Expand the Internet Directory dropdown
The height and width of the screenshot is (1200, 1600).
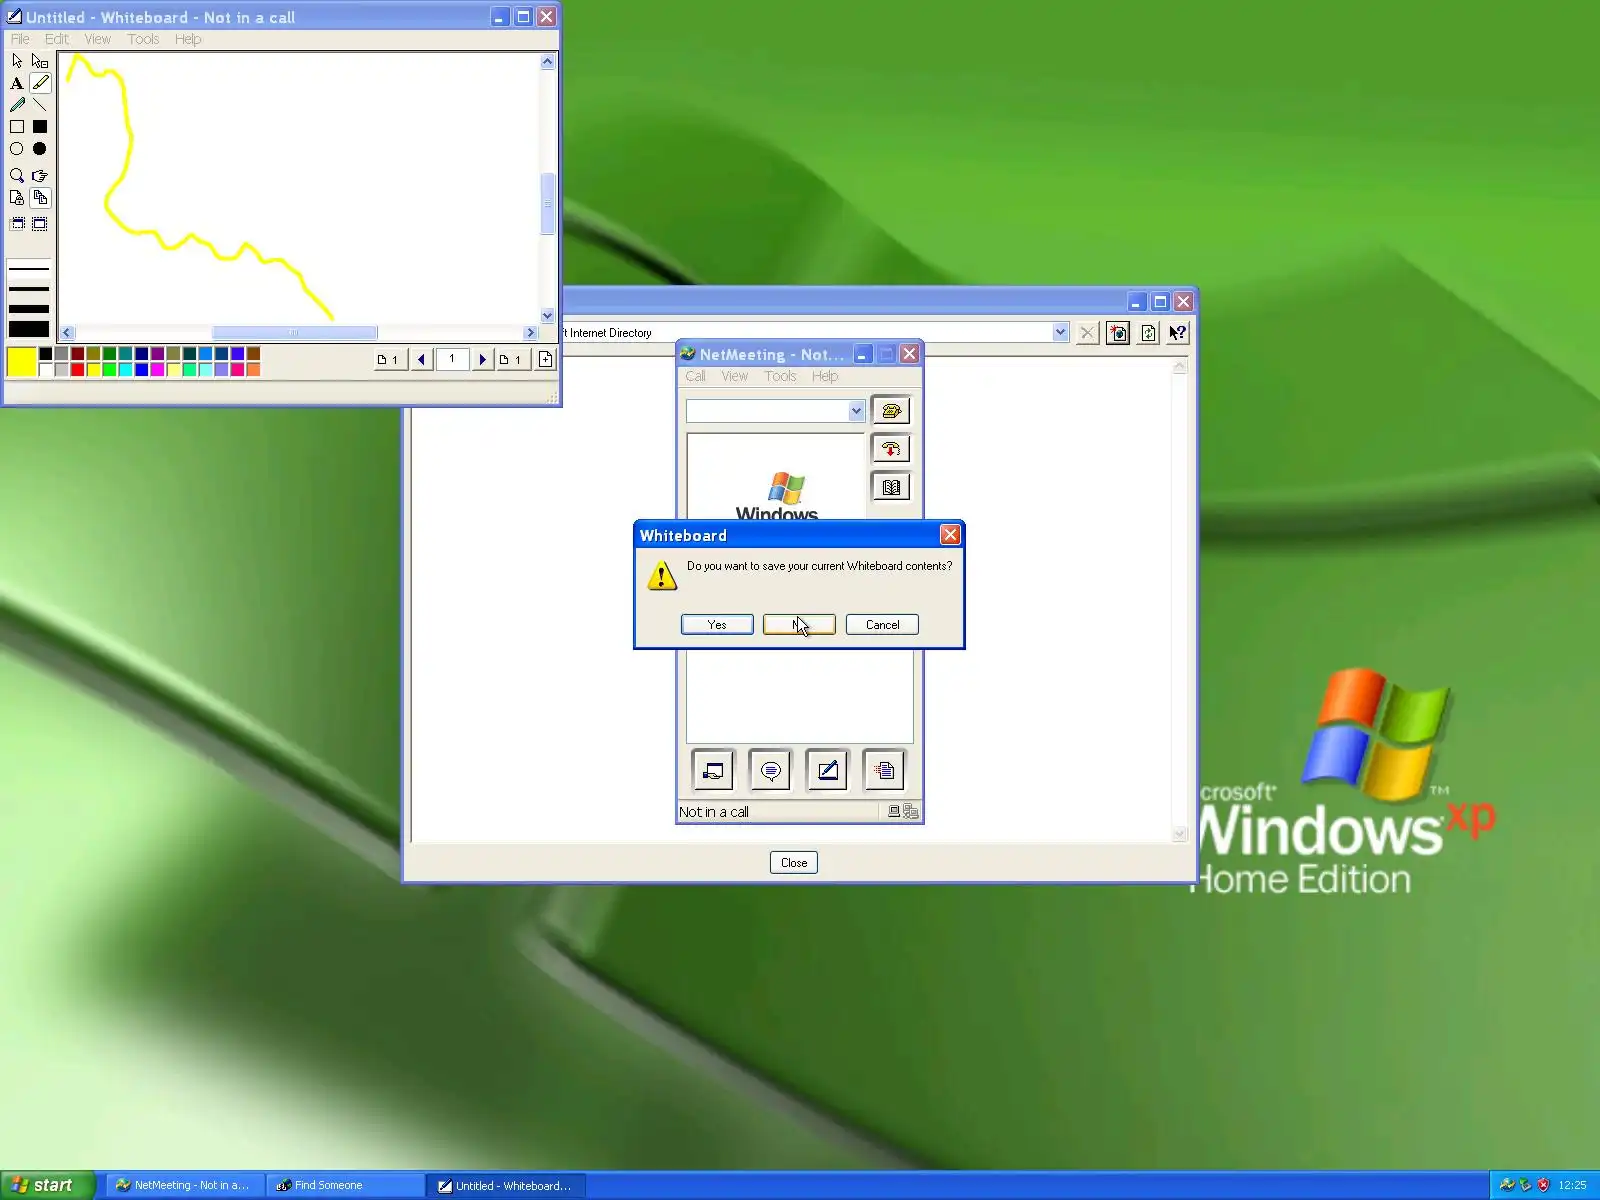pos(1060,333)
